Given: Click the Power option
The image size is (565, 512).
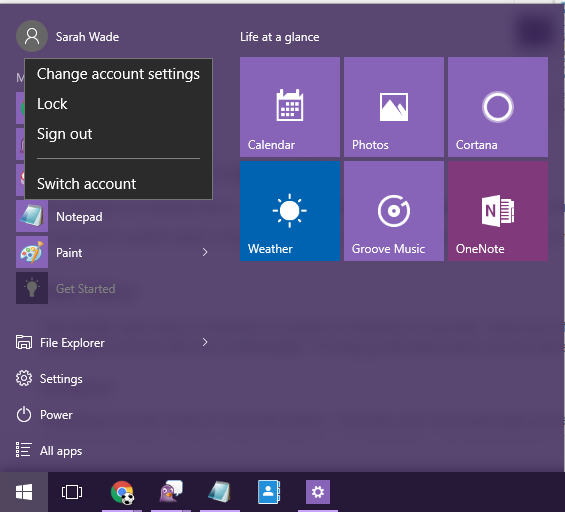Looking at the screenshot, I should pos(44,415).
